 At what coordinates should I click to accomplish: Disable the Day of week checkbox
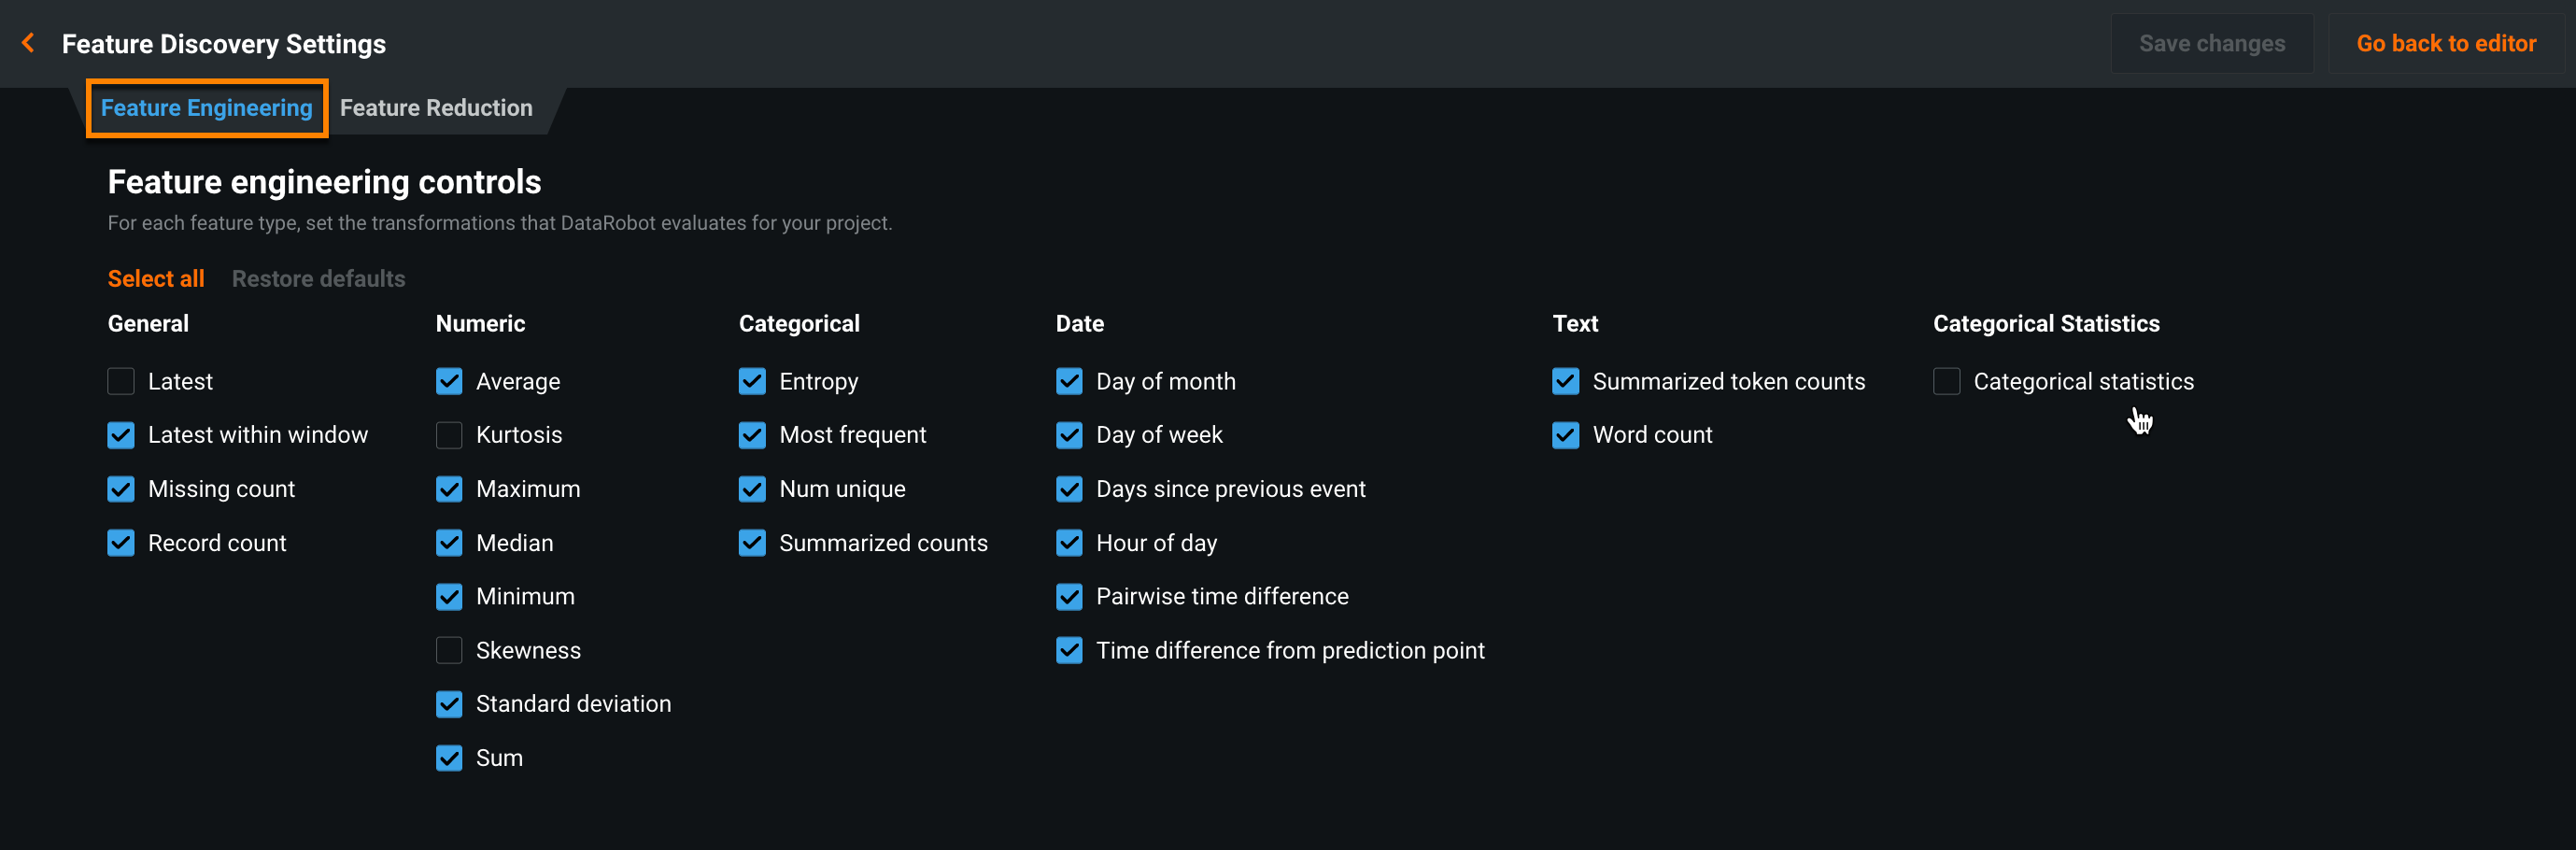(1069, 435)
